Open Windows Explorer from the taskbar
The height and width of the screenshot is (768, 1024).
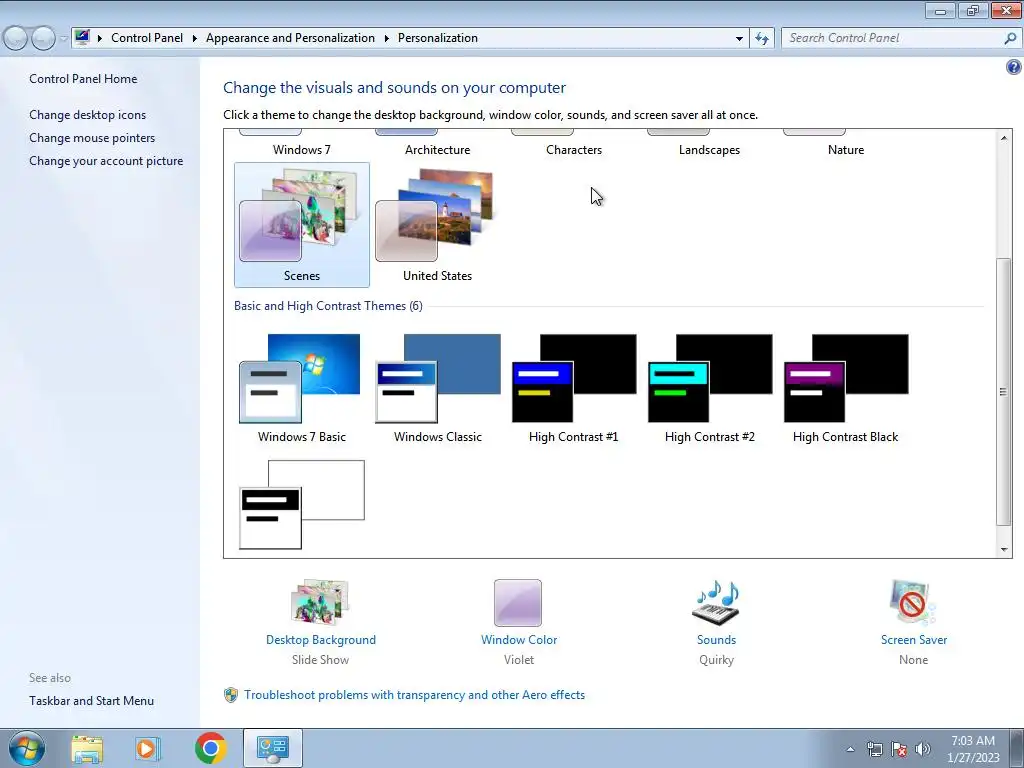(87, 748)
